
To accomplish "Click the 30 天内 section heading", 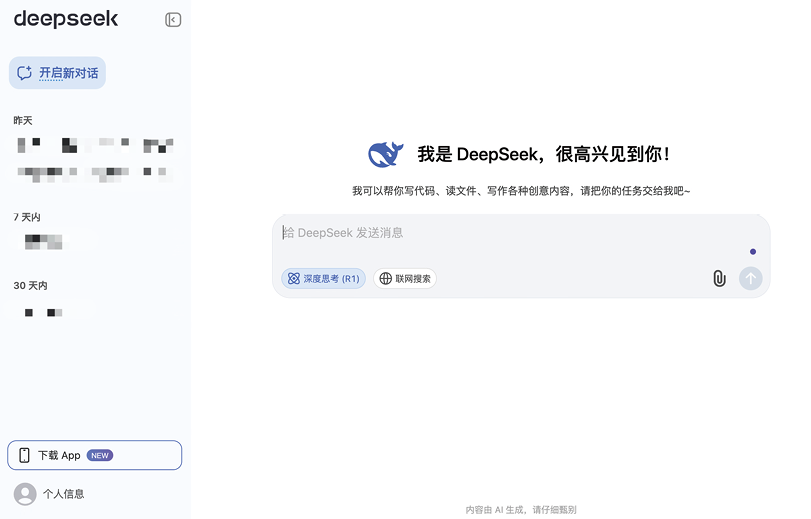I will point(31,286).
